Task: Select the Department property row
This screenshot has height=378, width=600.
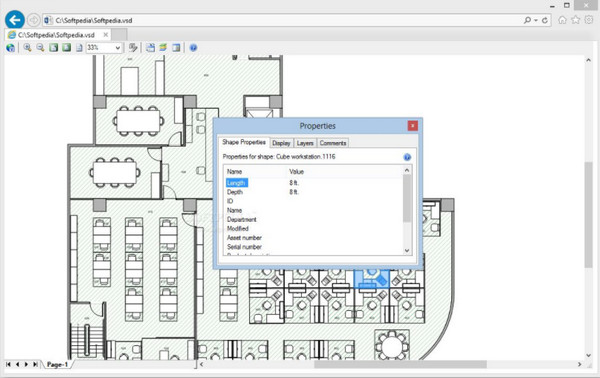Action: pyautogui.click(x=313, y=219)
